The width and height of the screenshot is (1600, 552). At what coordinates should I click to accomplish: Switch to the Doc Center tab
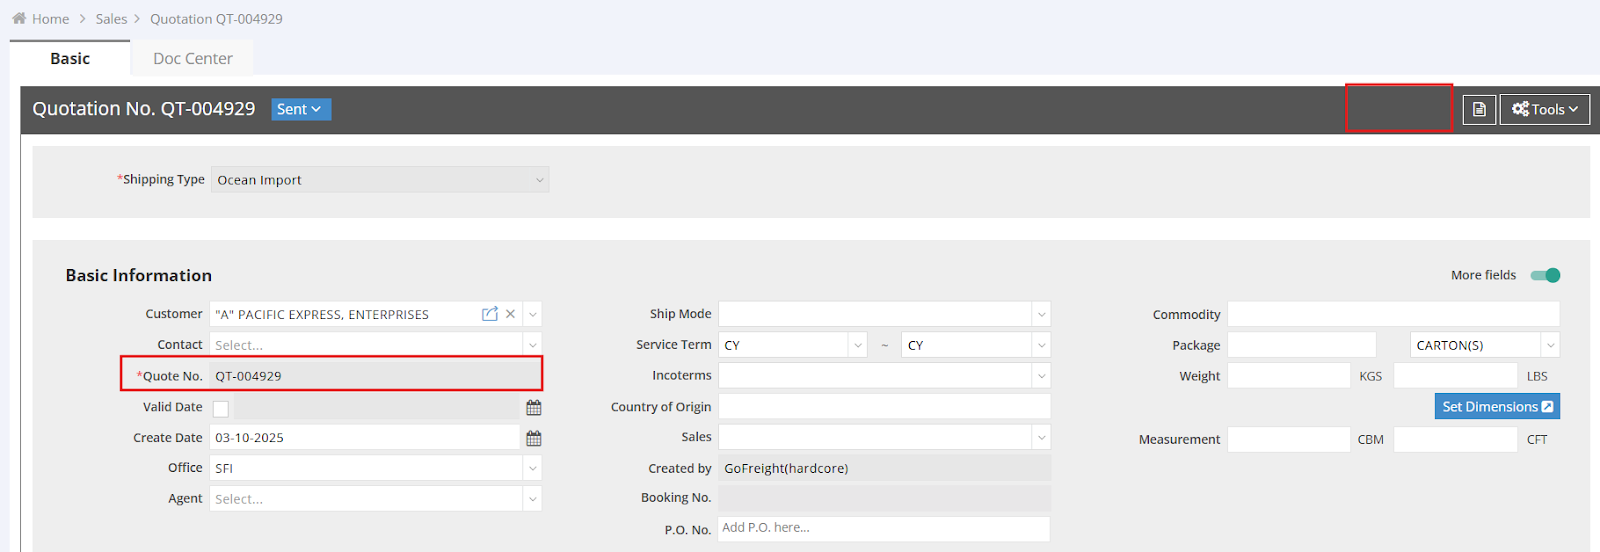(x=193, y=59)
